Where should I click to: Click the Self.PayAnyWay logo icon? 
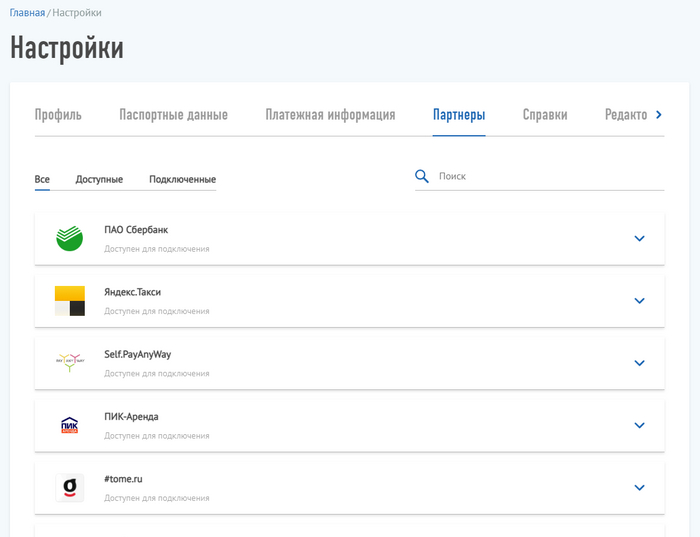pos(70,362)
